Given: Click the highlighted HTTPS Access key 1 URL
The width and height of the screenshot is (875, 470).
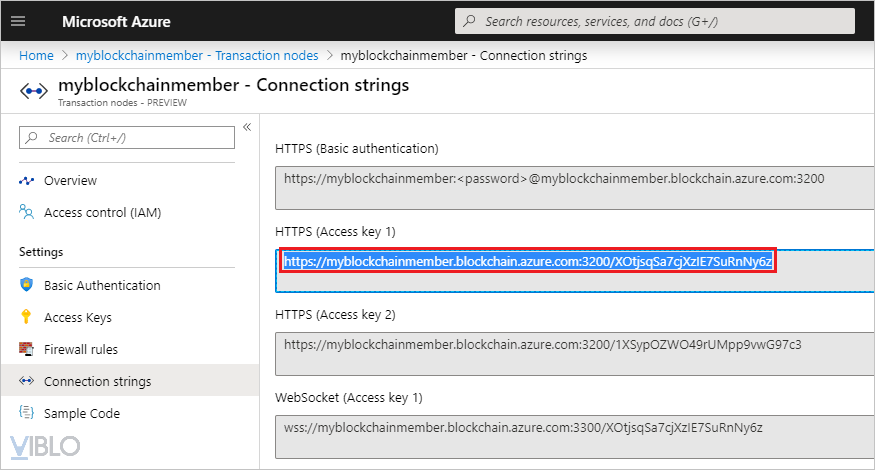Looking at the screenshot, I should (x=528, y=262).
